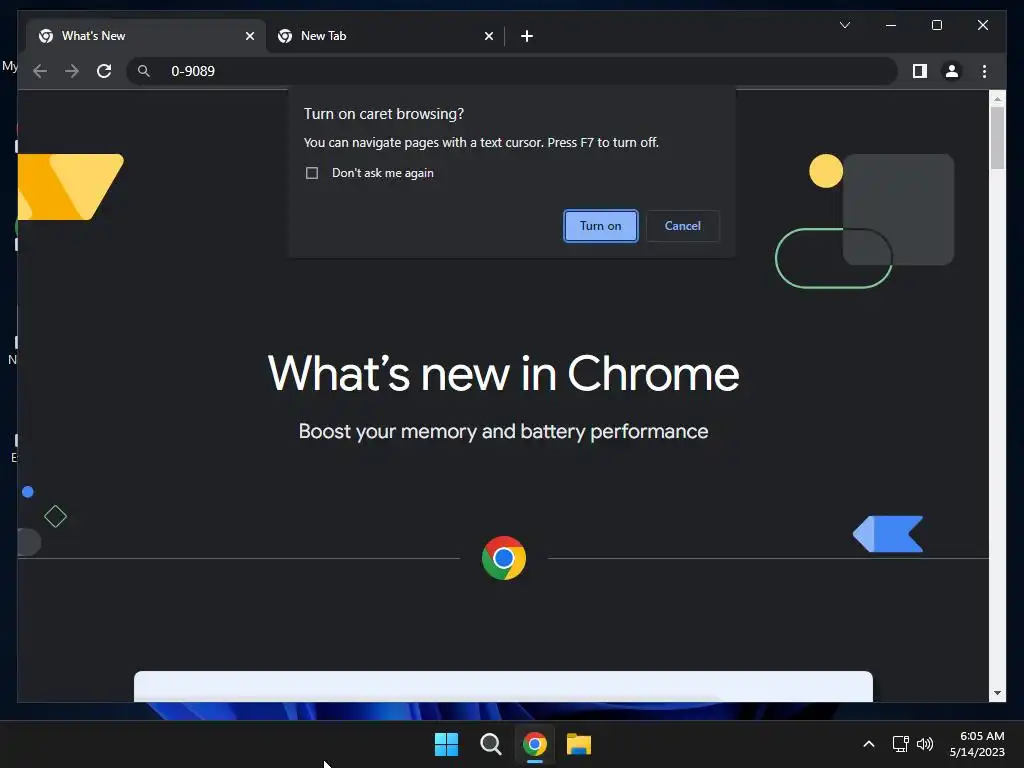The width and height of the screenshot is (1024, 768).
Task: Open Windows taskbar search
Action: [x=490, y=744]
